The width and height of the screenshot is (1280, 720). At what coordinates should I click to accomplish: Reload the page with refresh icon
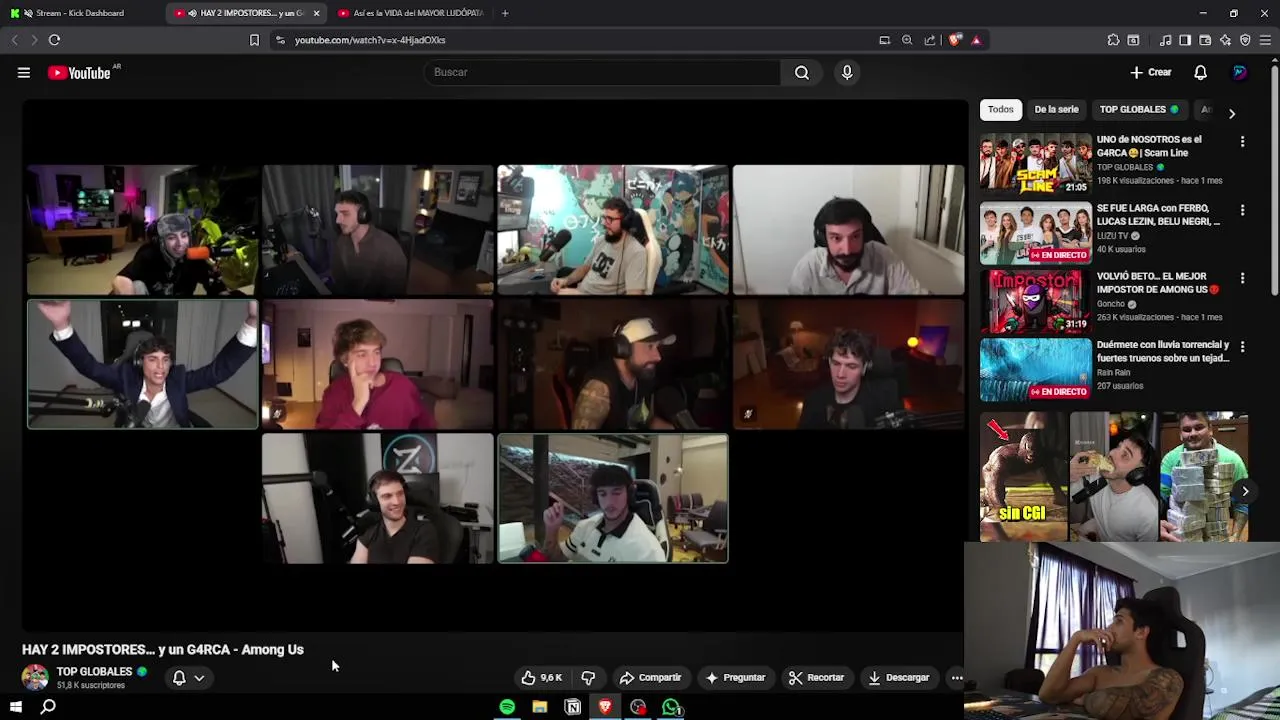coord(54,40)
